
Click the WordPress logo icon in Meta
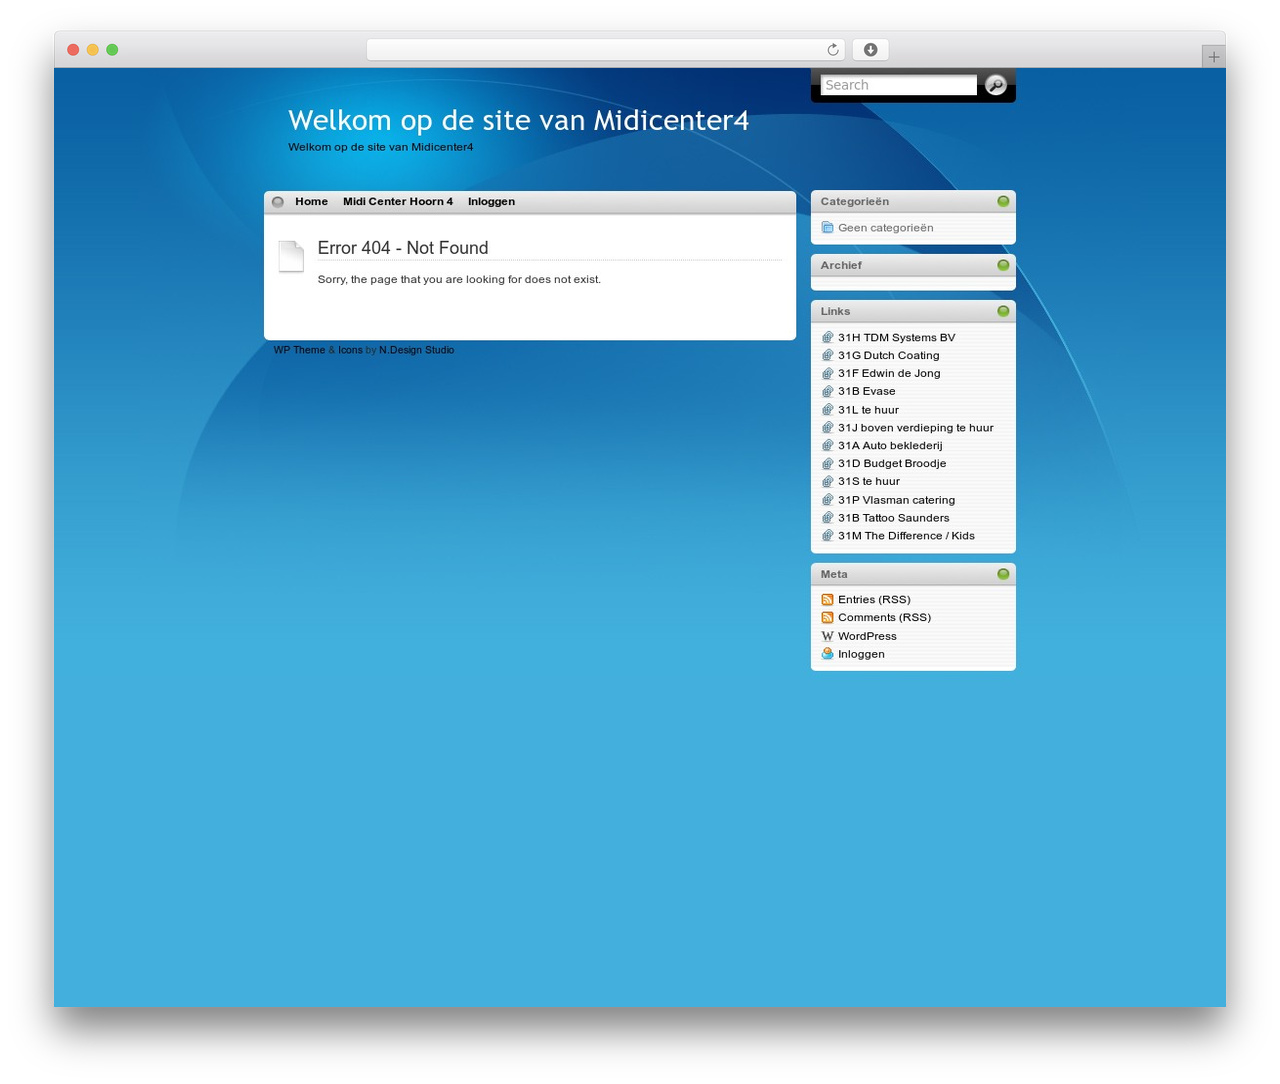(827, 636)
